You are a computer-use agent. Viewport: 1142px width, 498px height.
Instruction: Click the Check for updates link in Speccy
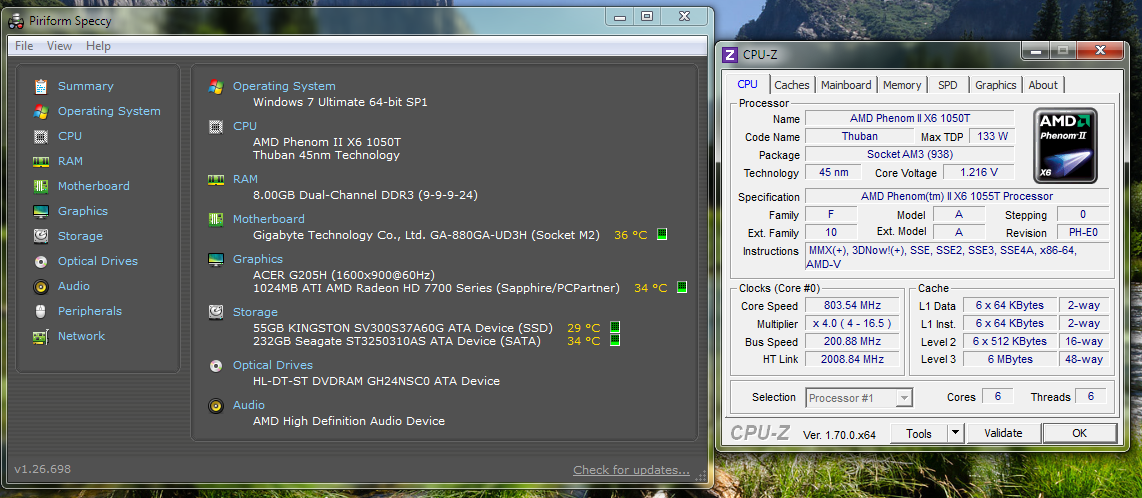coord(631,470)
